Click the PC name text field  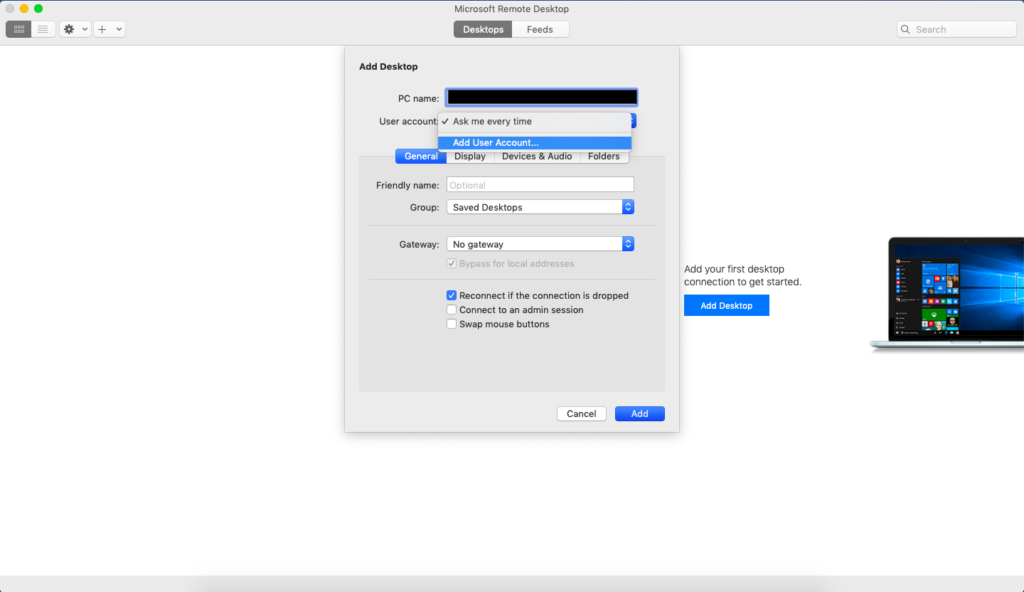click(541, 97)
